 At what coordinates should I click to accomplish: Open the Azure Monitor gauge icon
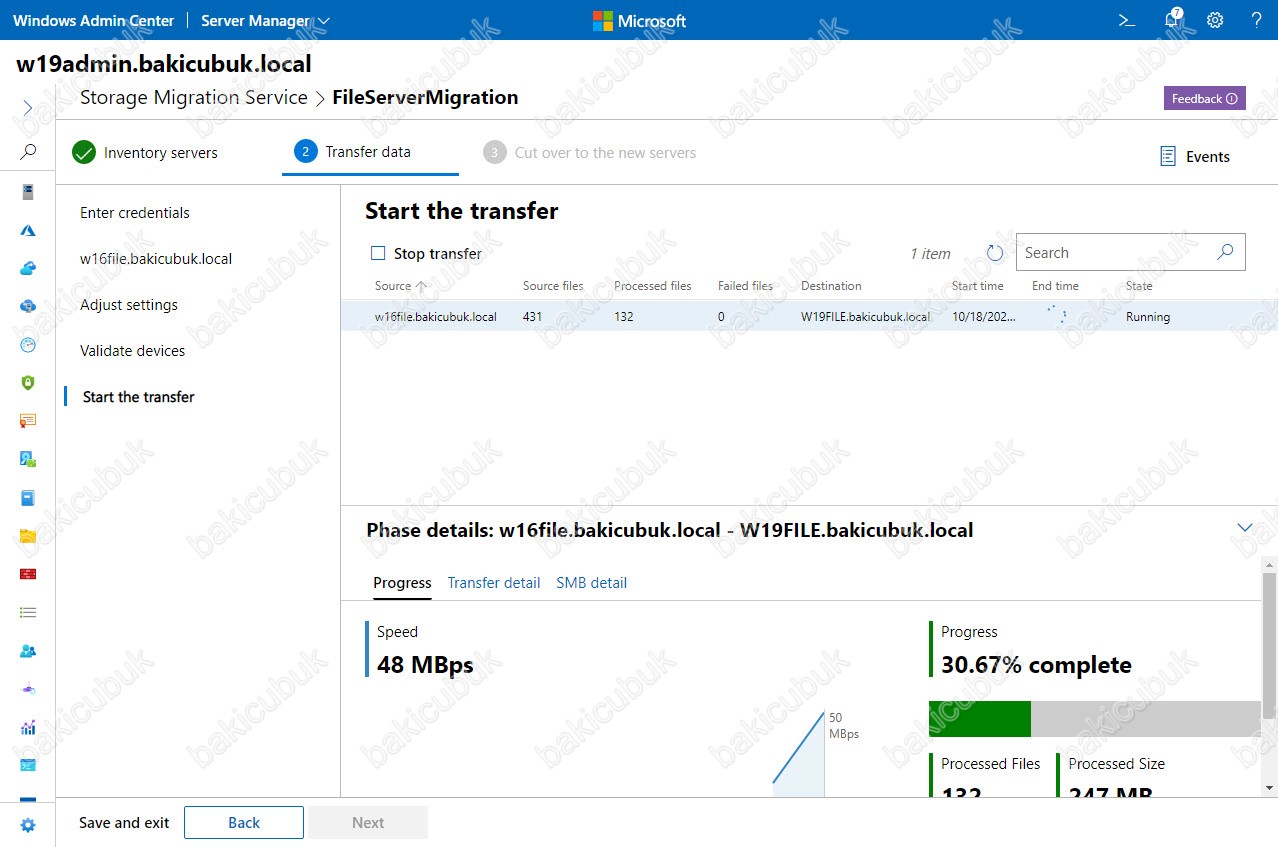click(x=28, y=345)
